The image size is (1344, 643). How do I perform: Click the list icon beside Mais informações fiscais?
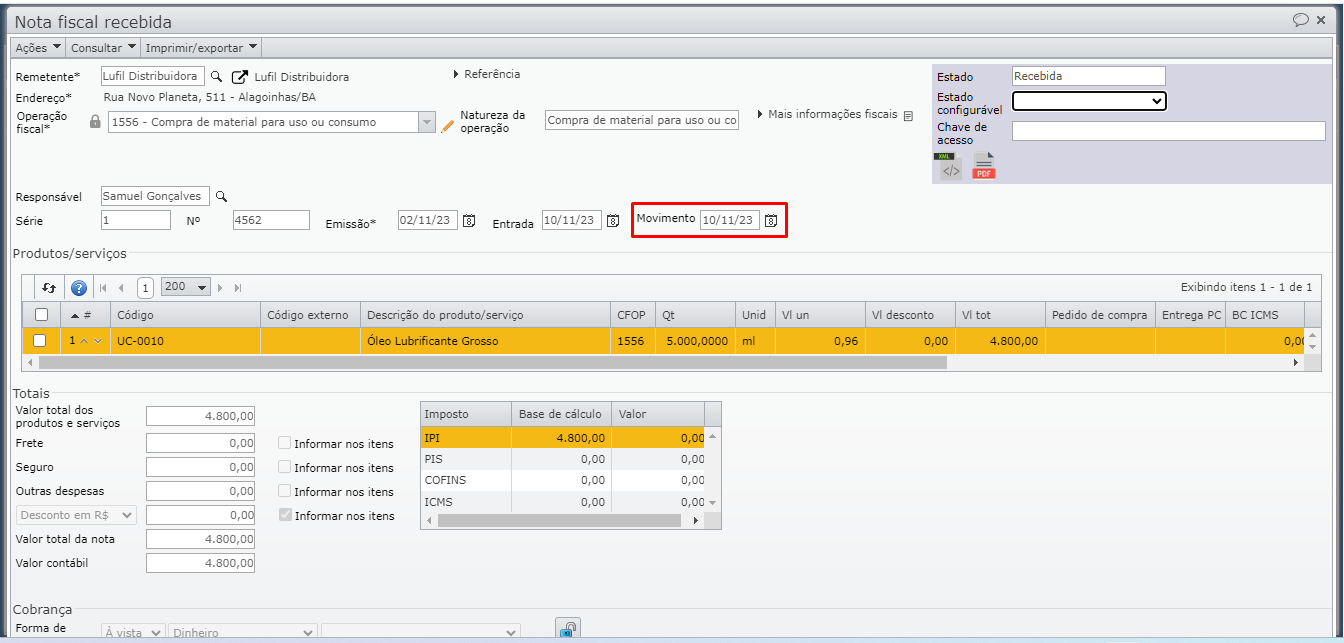point(908,116)
